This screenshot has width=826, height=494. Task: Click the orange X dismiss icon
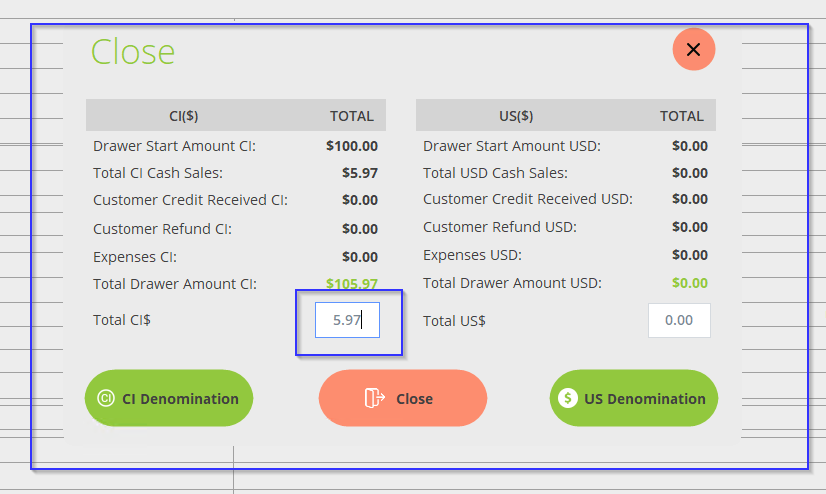coord(693,50)
